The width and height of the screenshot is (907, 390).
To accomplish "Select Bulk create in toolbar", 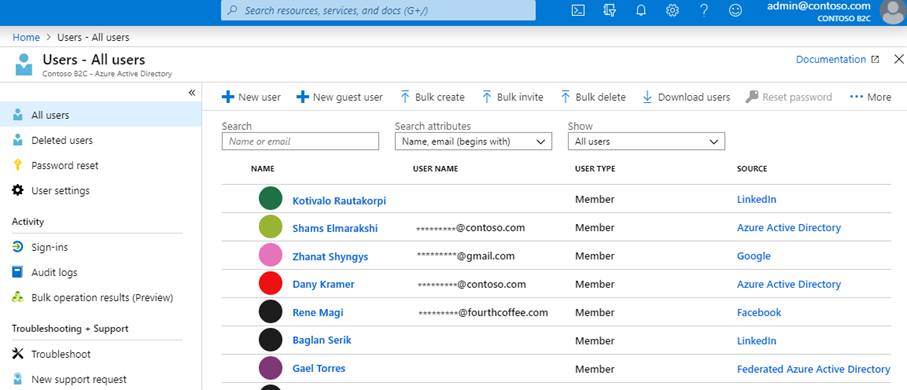I will point(432,97).
